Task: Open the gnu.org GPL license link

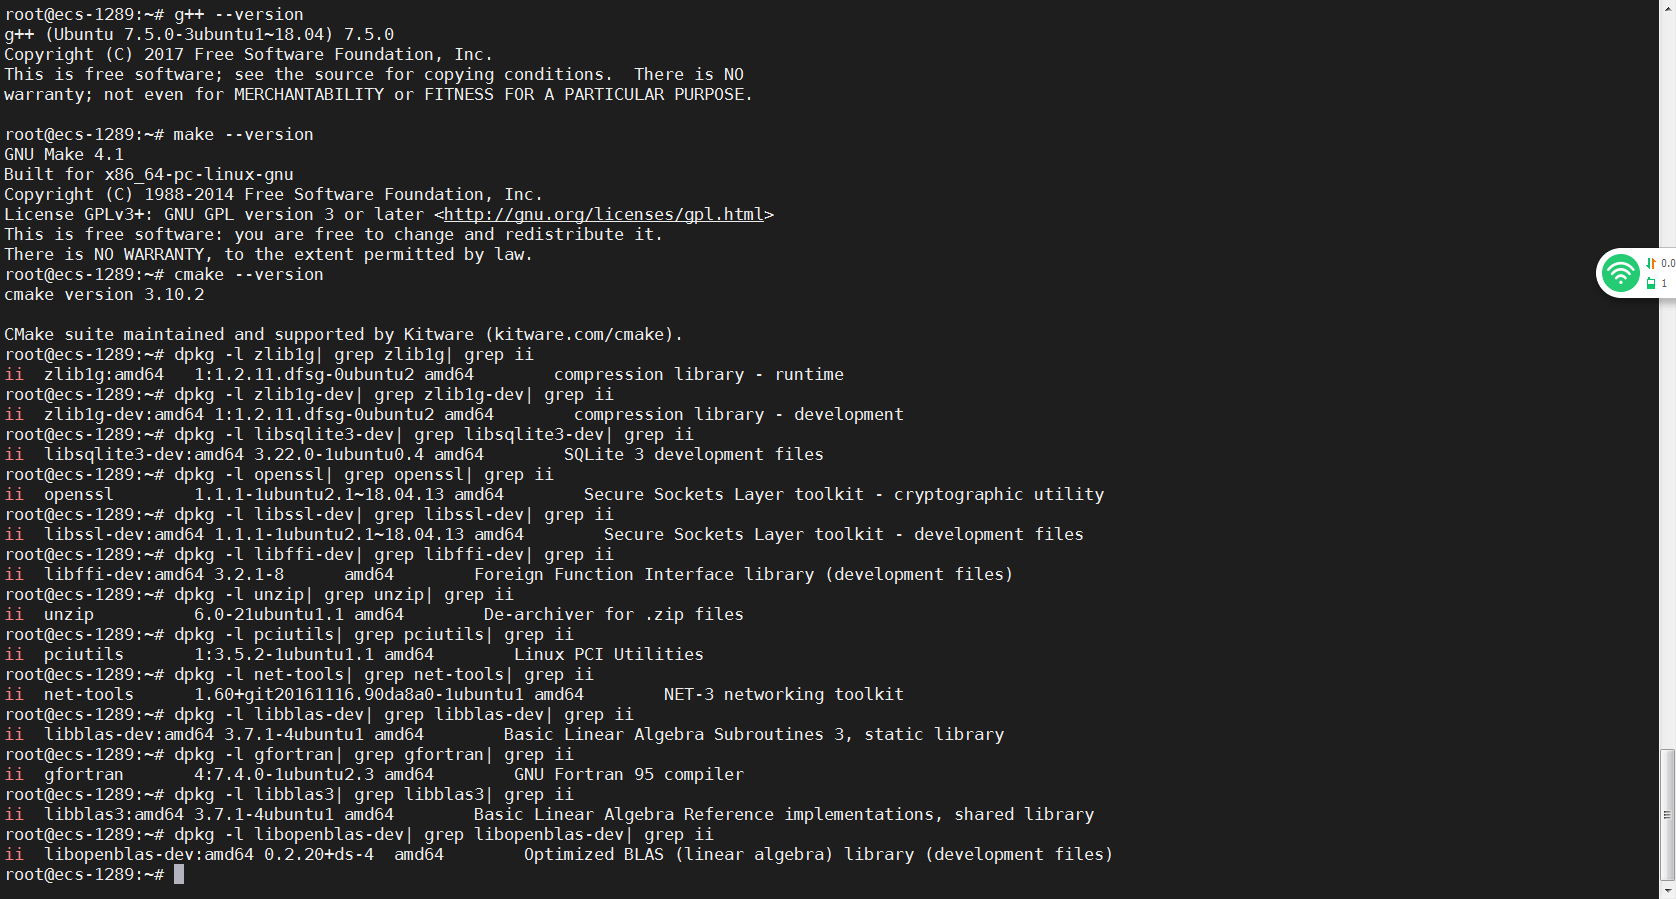Action: pos(603,214)
